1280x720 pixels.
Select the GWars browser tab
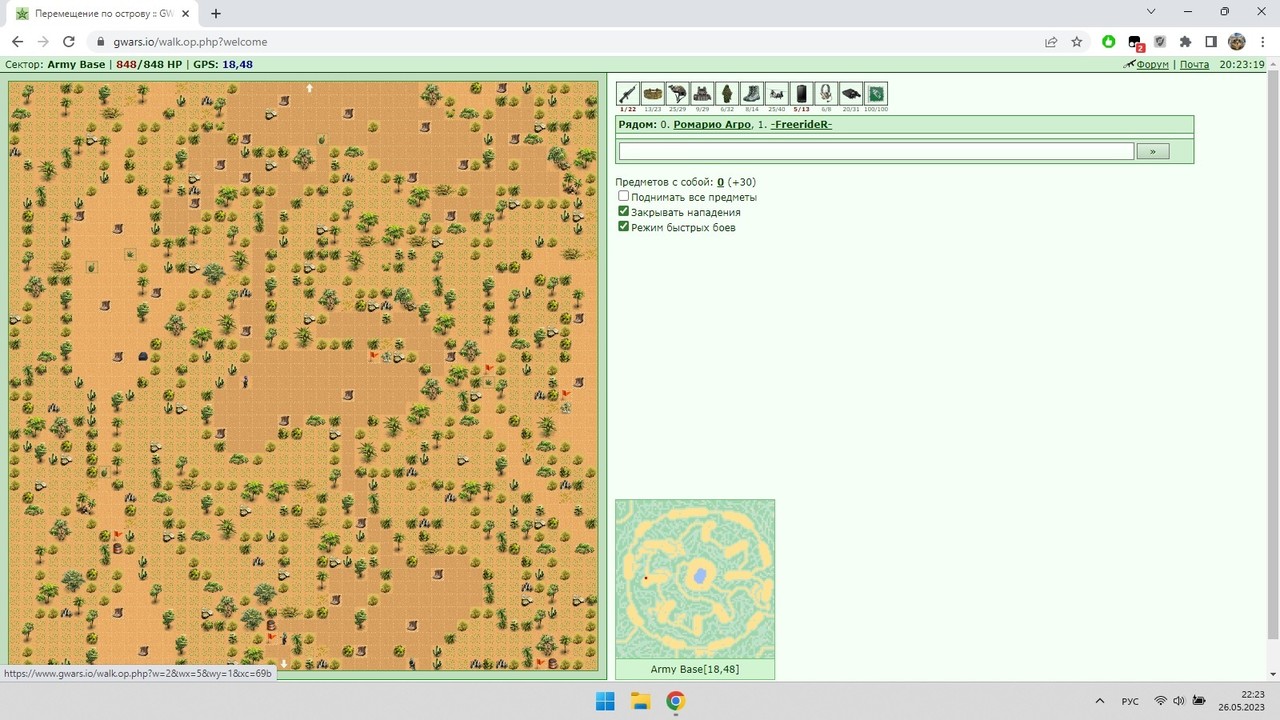[x=102, y=13]
